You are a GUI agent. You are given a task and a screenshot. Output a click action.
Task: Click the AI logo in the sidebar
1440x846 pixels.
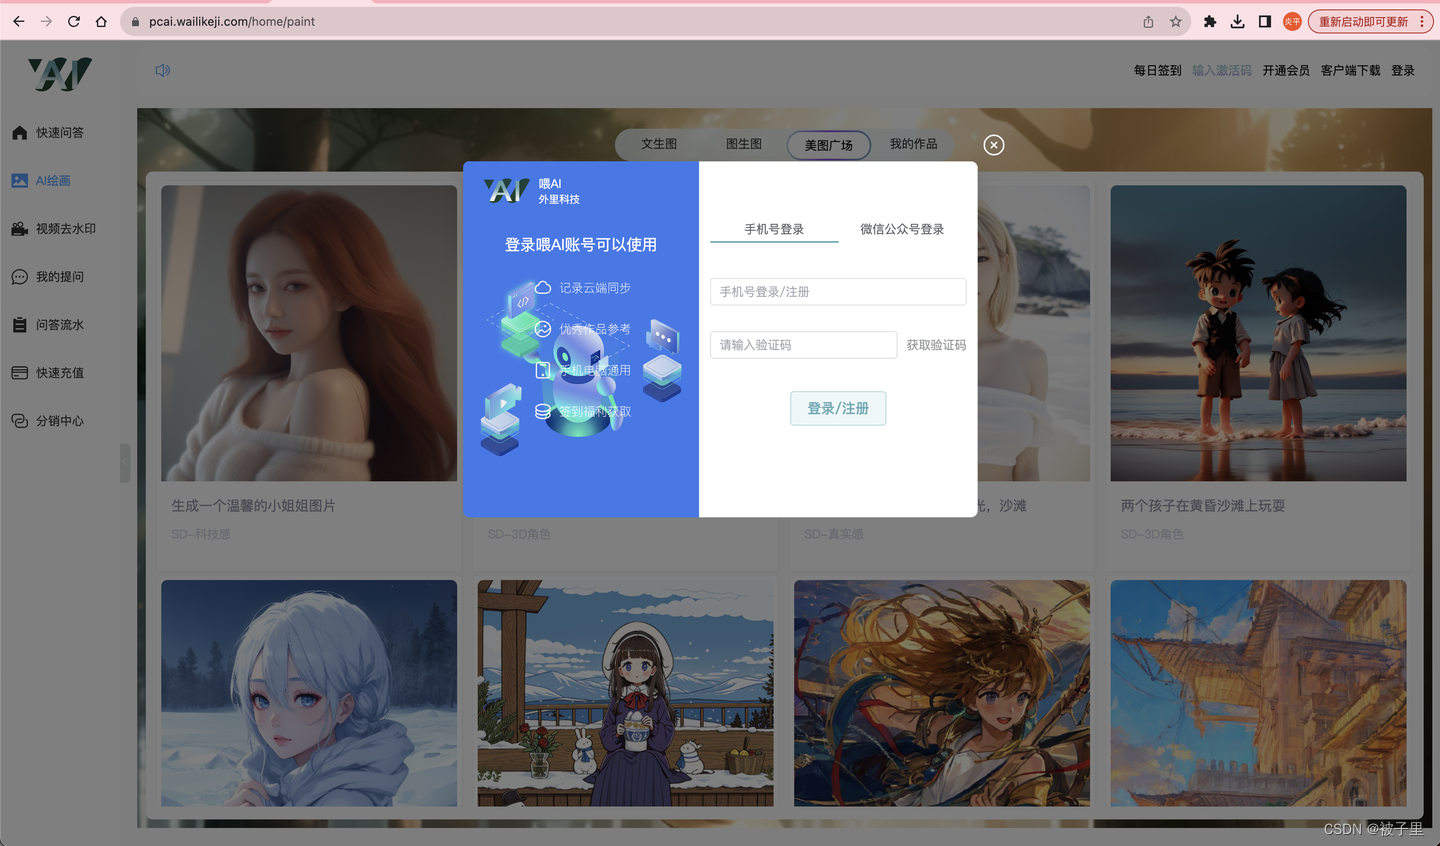coord(60,74)
